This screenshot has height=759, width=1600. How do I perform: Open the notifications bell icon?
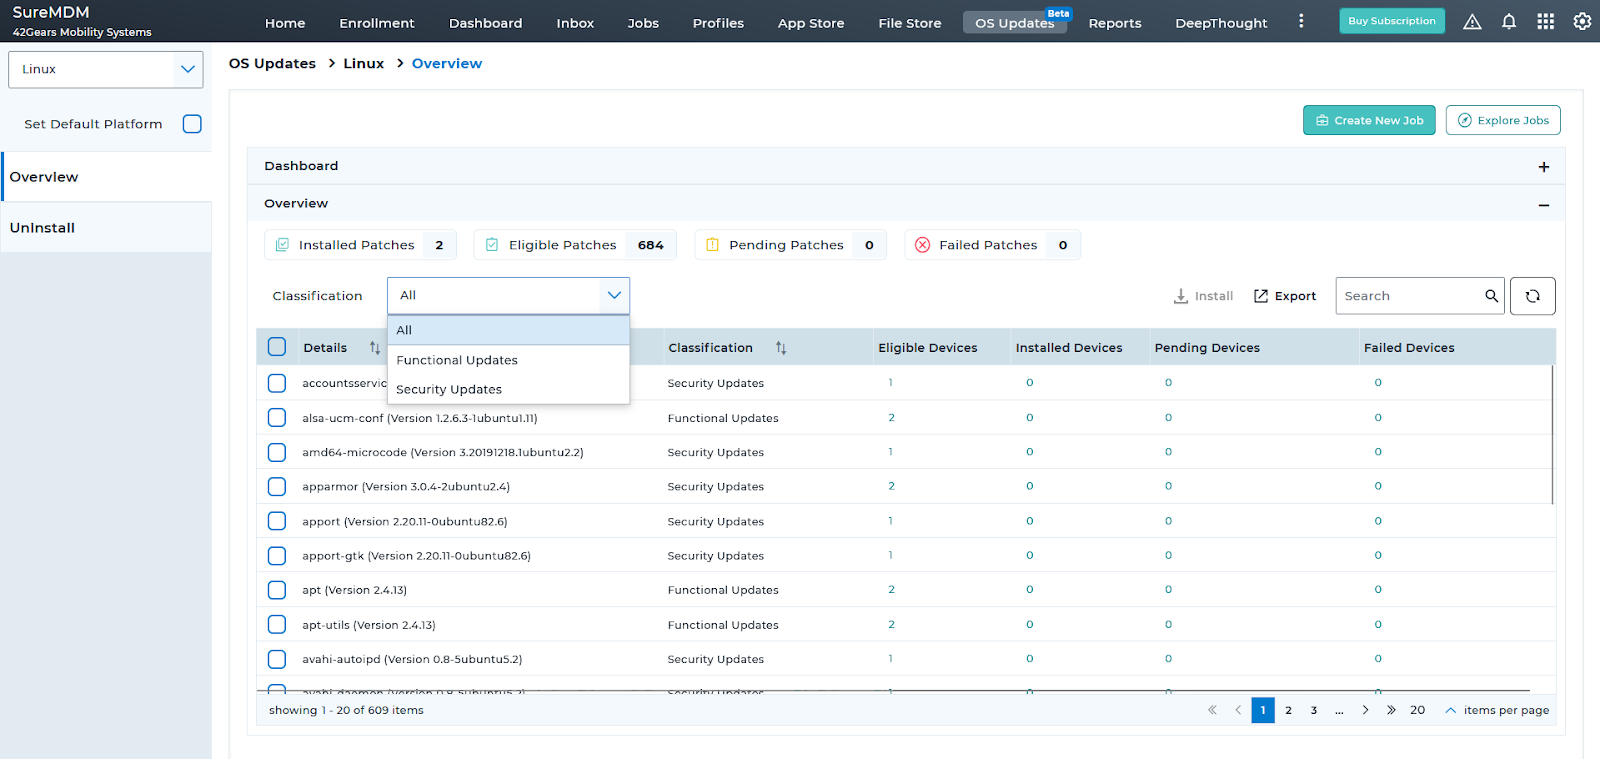click(1508, 22)
